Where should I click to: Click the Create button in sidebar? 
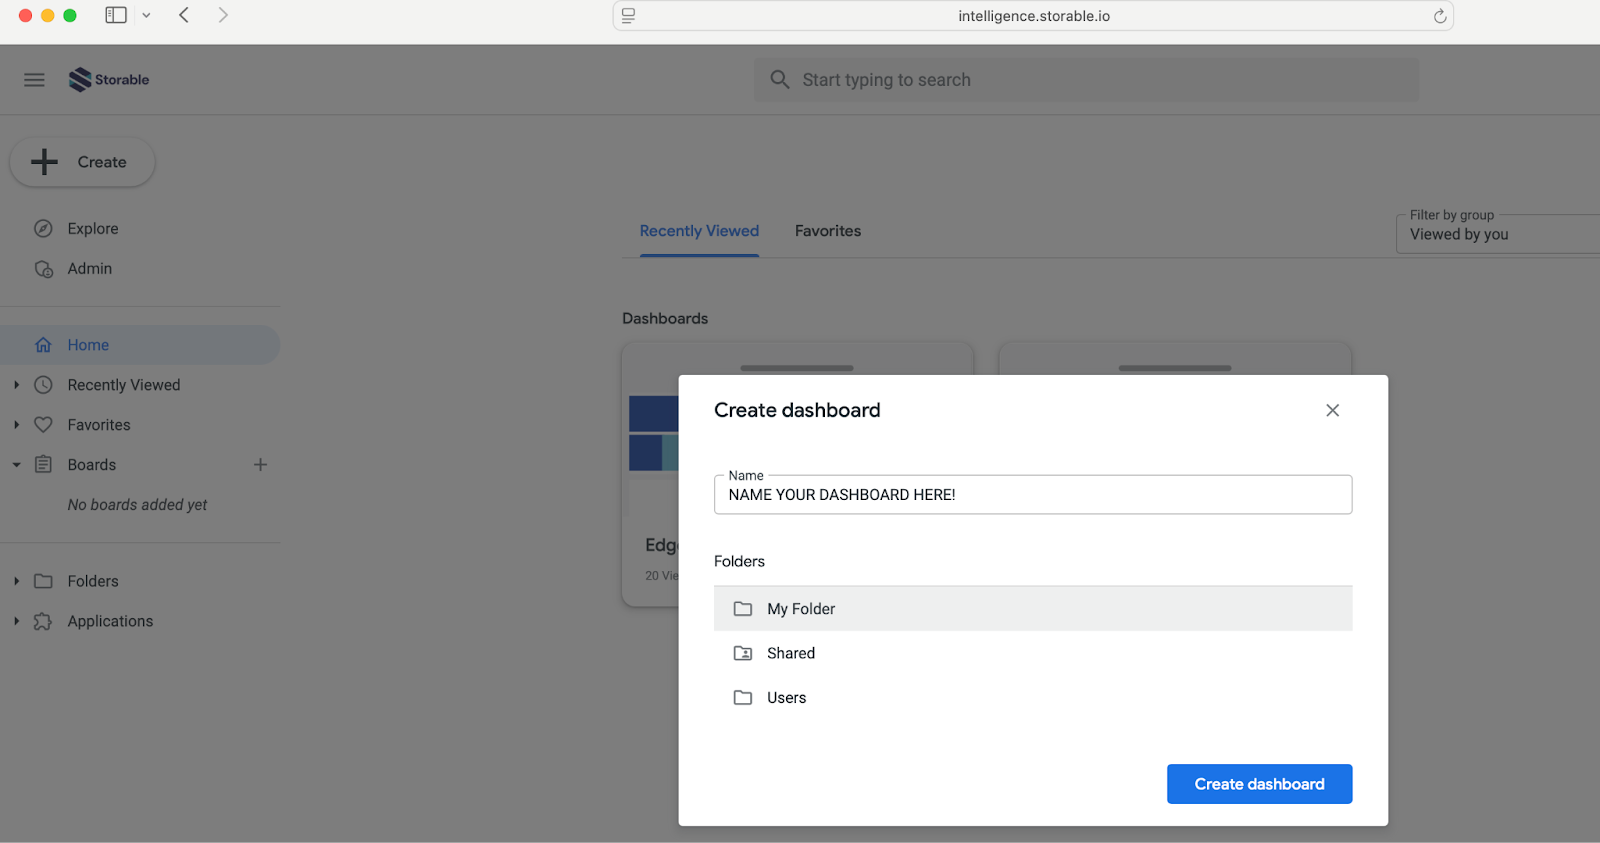tap(82, 162)
